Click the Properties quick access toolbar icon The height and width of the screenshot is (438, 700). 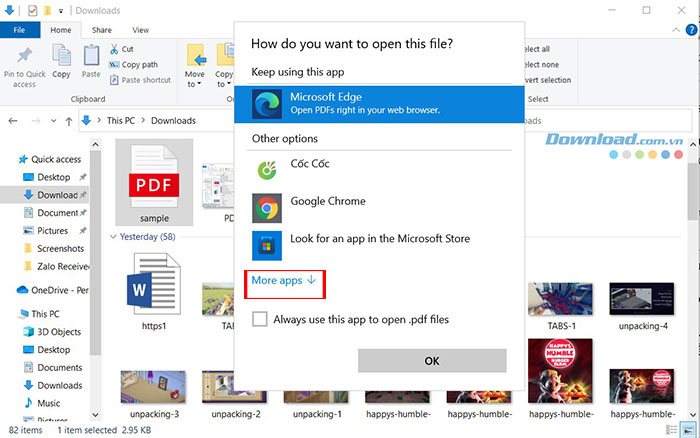click(32, 10)
